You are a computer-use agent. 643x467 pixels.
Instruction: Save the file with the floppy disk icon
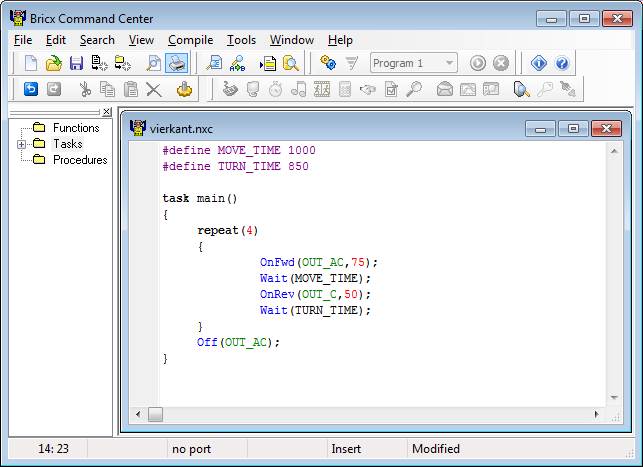point(76,64)
